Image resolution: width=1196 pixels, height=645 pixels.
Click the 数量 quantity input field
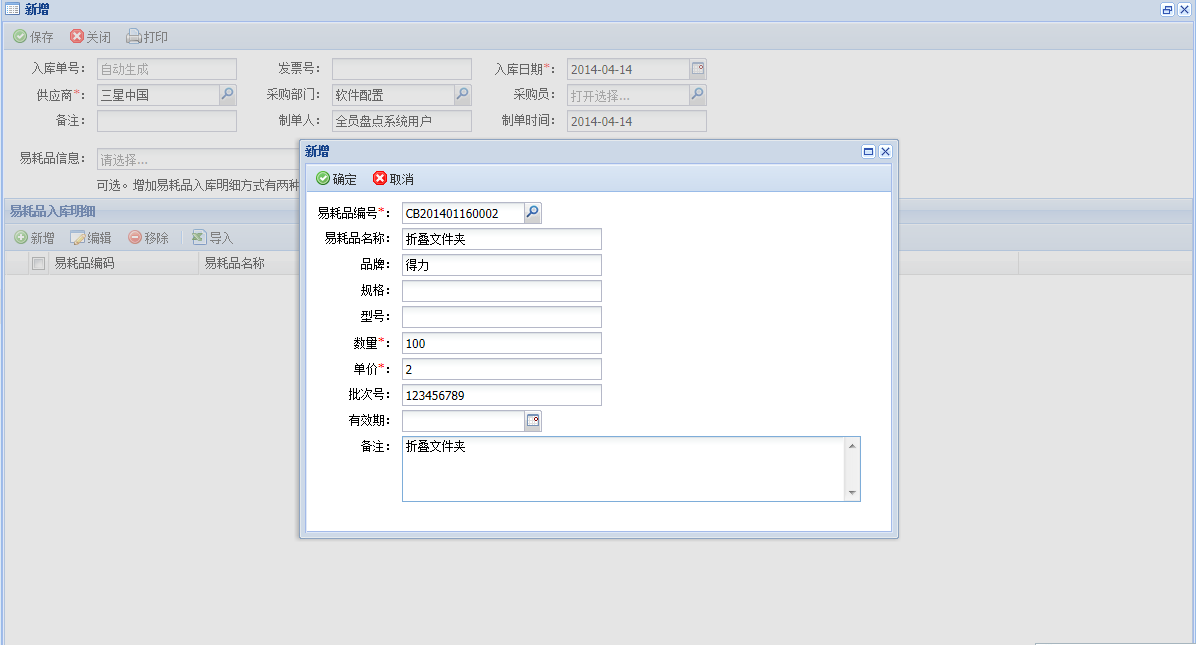click(501, 343)
